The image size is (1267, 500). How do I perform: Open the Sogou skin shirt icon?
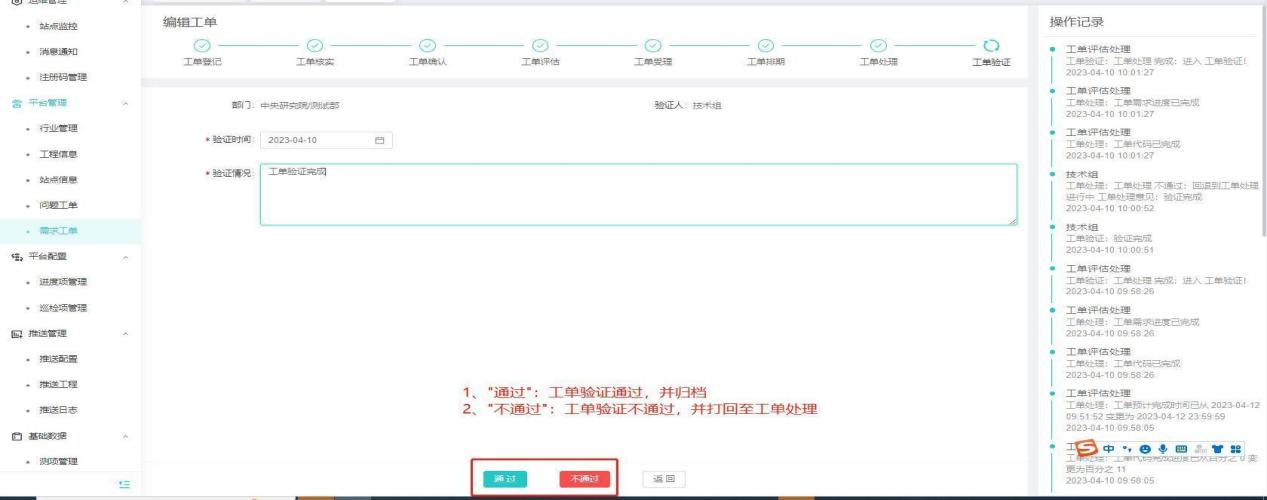(1217, 448)
